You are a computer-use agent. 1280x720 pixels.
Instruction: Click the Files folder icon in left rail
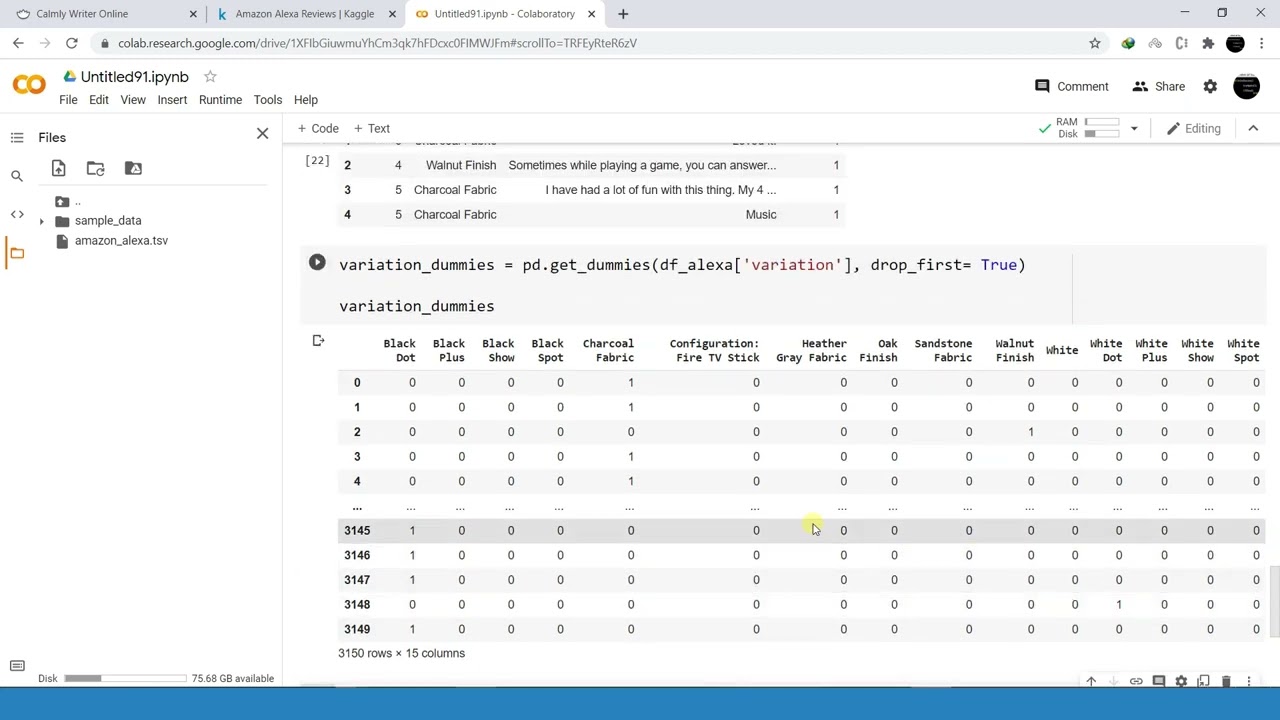click(17, 253)
